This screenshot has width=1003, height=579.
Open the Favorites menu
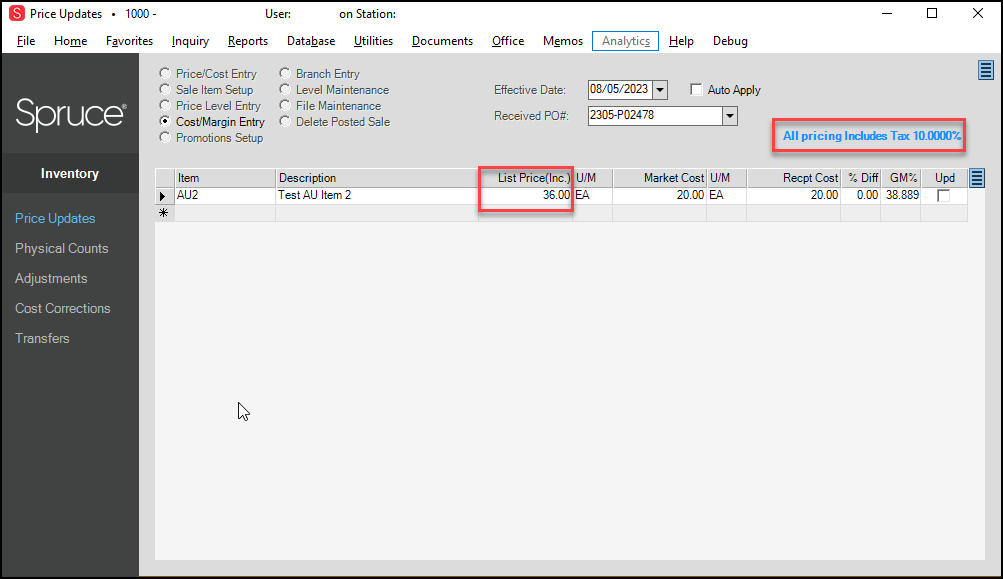129,41
